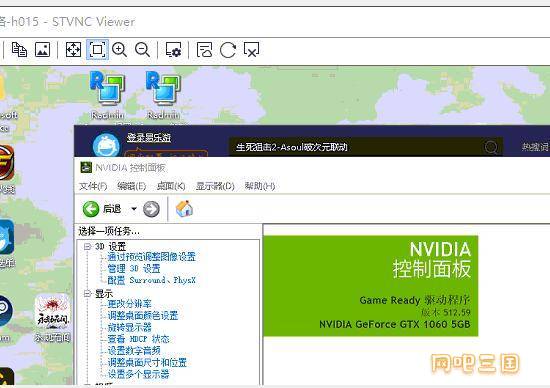Image resolution: width=550 pixels, height=388 pixels.
Task: Open the 帮助(H) menu
Action: pyautogui.click(x=260, y=186)
